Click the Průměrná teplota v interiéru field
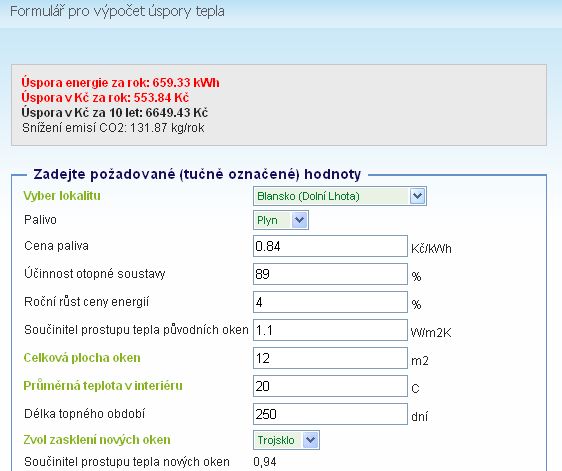 pos(330,386)
